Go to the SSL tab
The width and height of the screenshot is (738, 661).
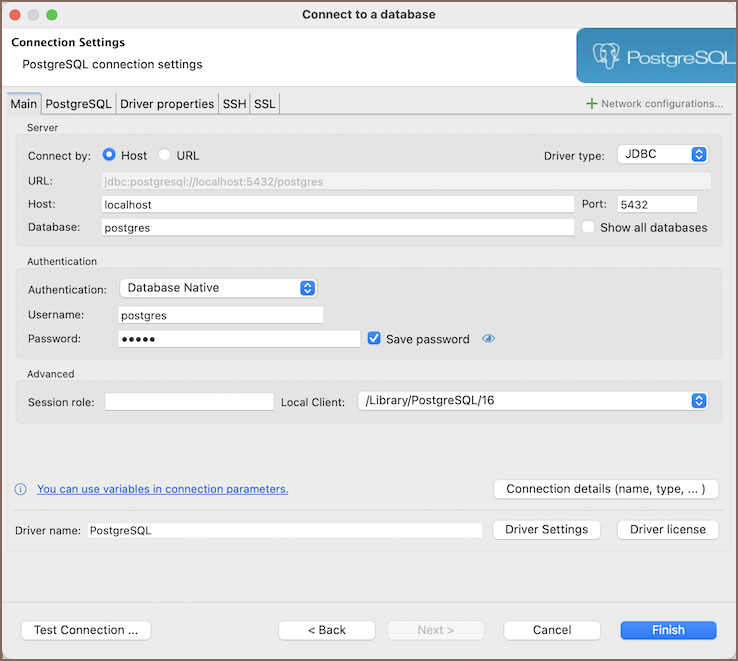(x=264, y=104)
